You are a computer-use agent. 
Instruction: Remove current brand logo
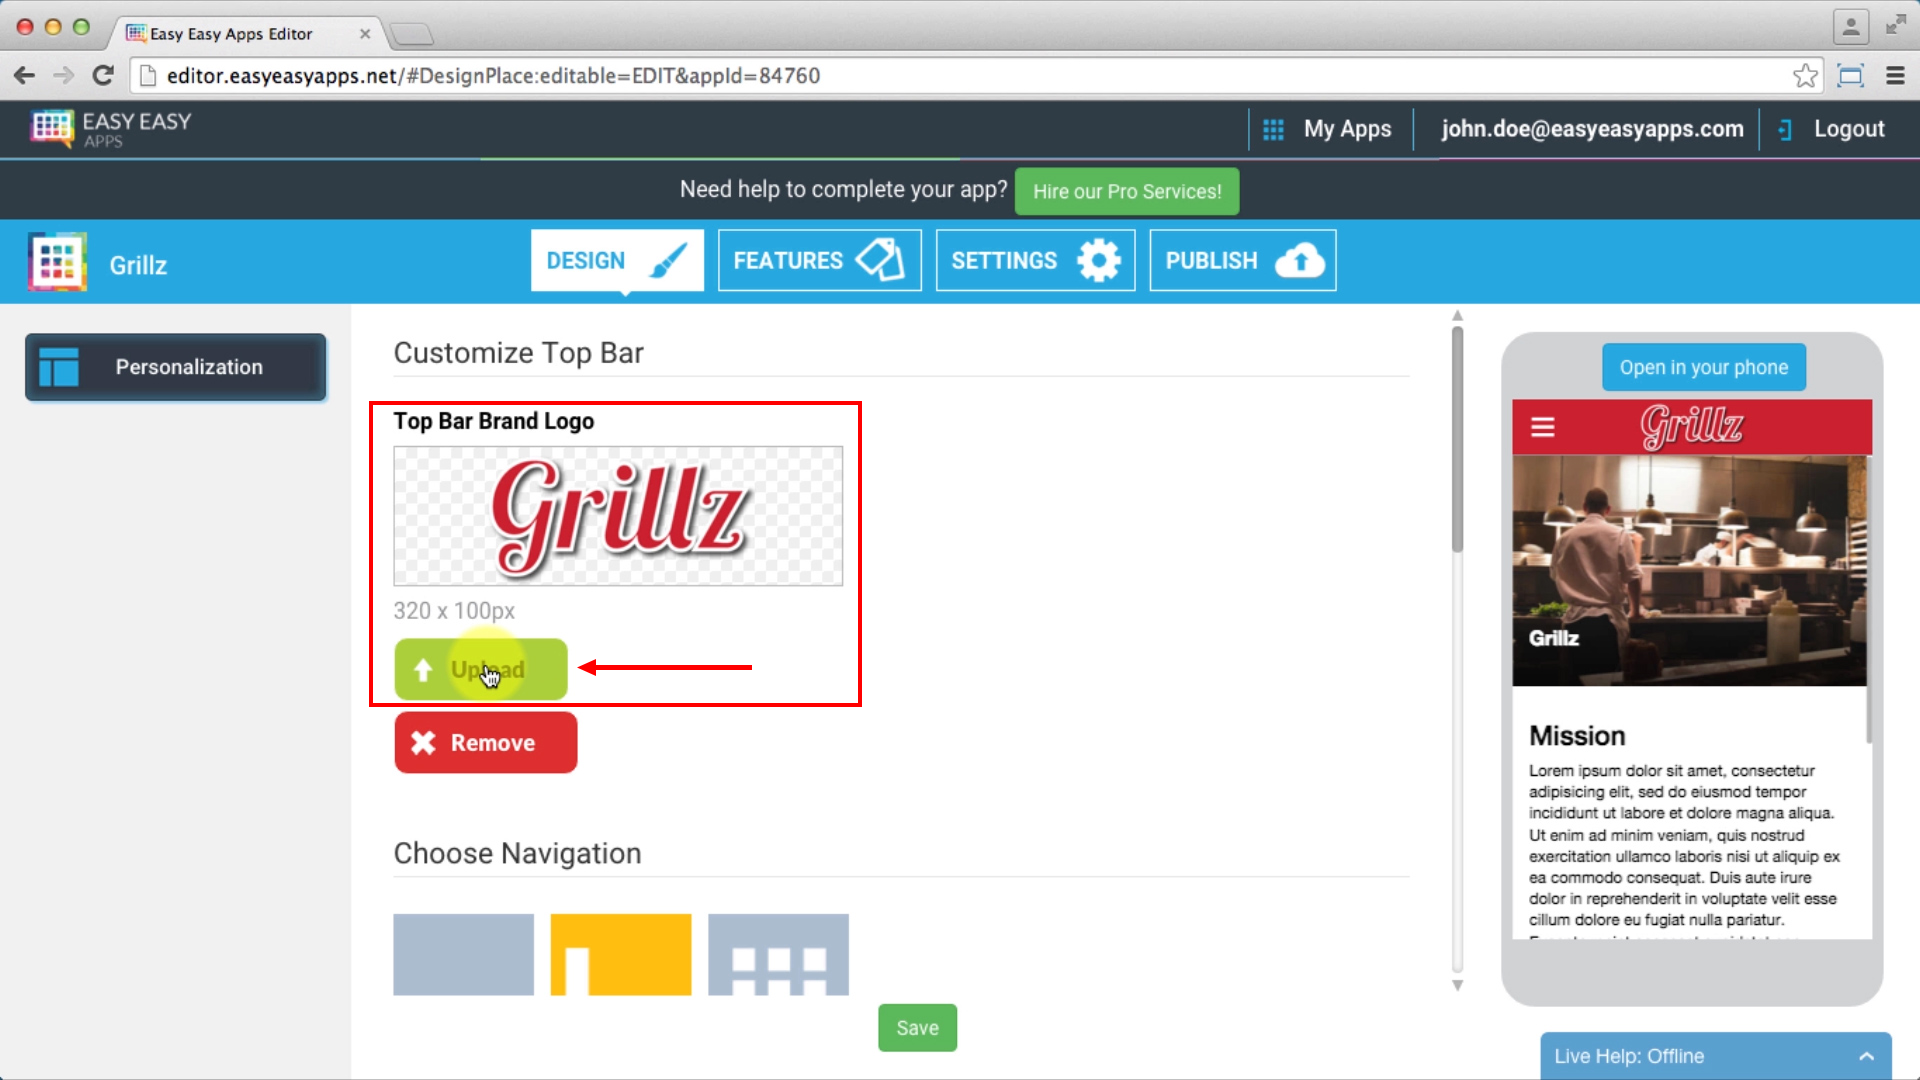[x=485, y=742]
